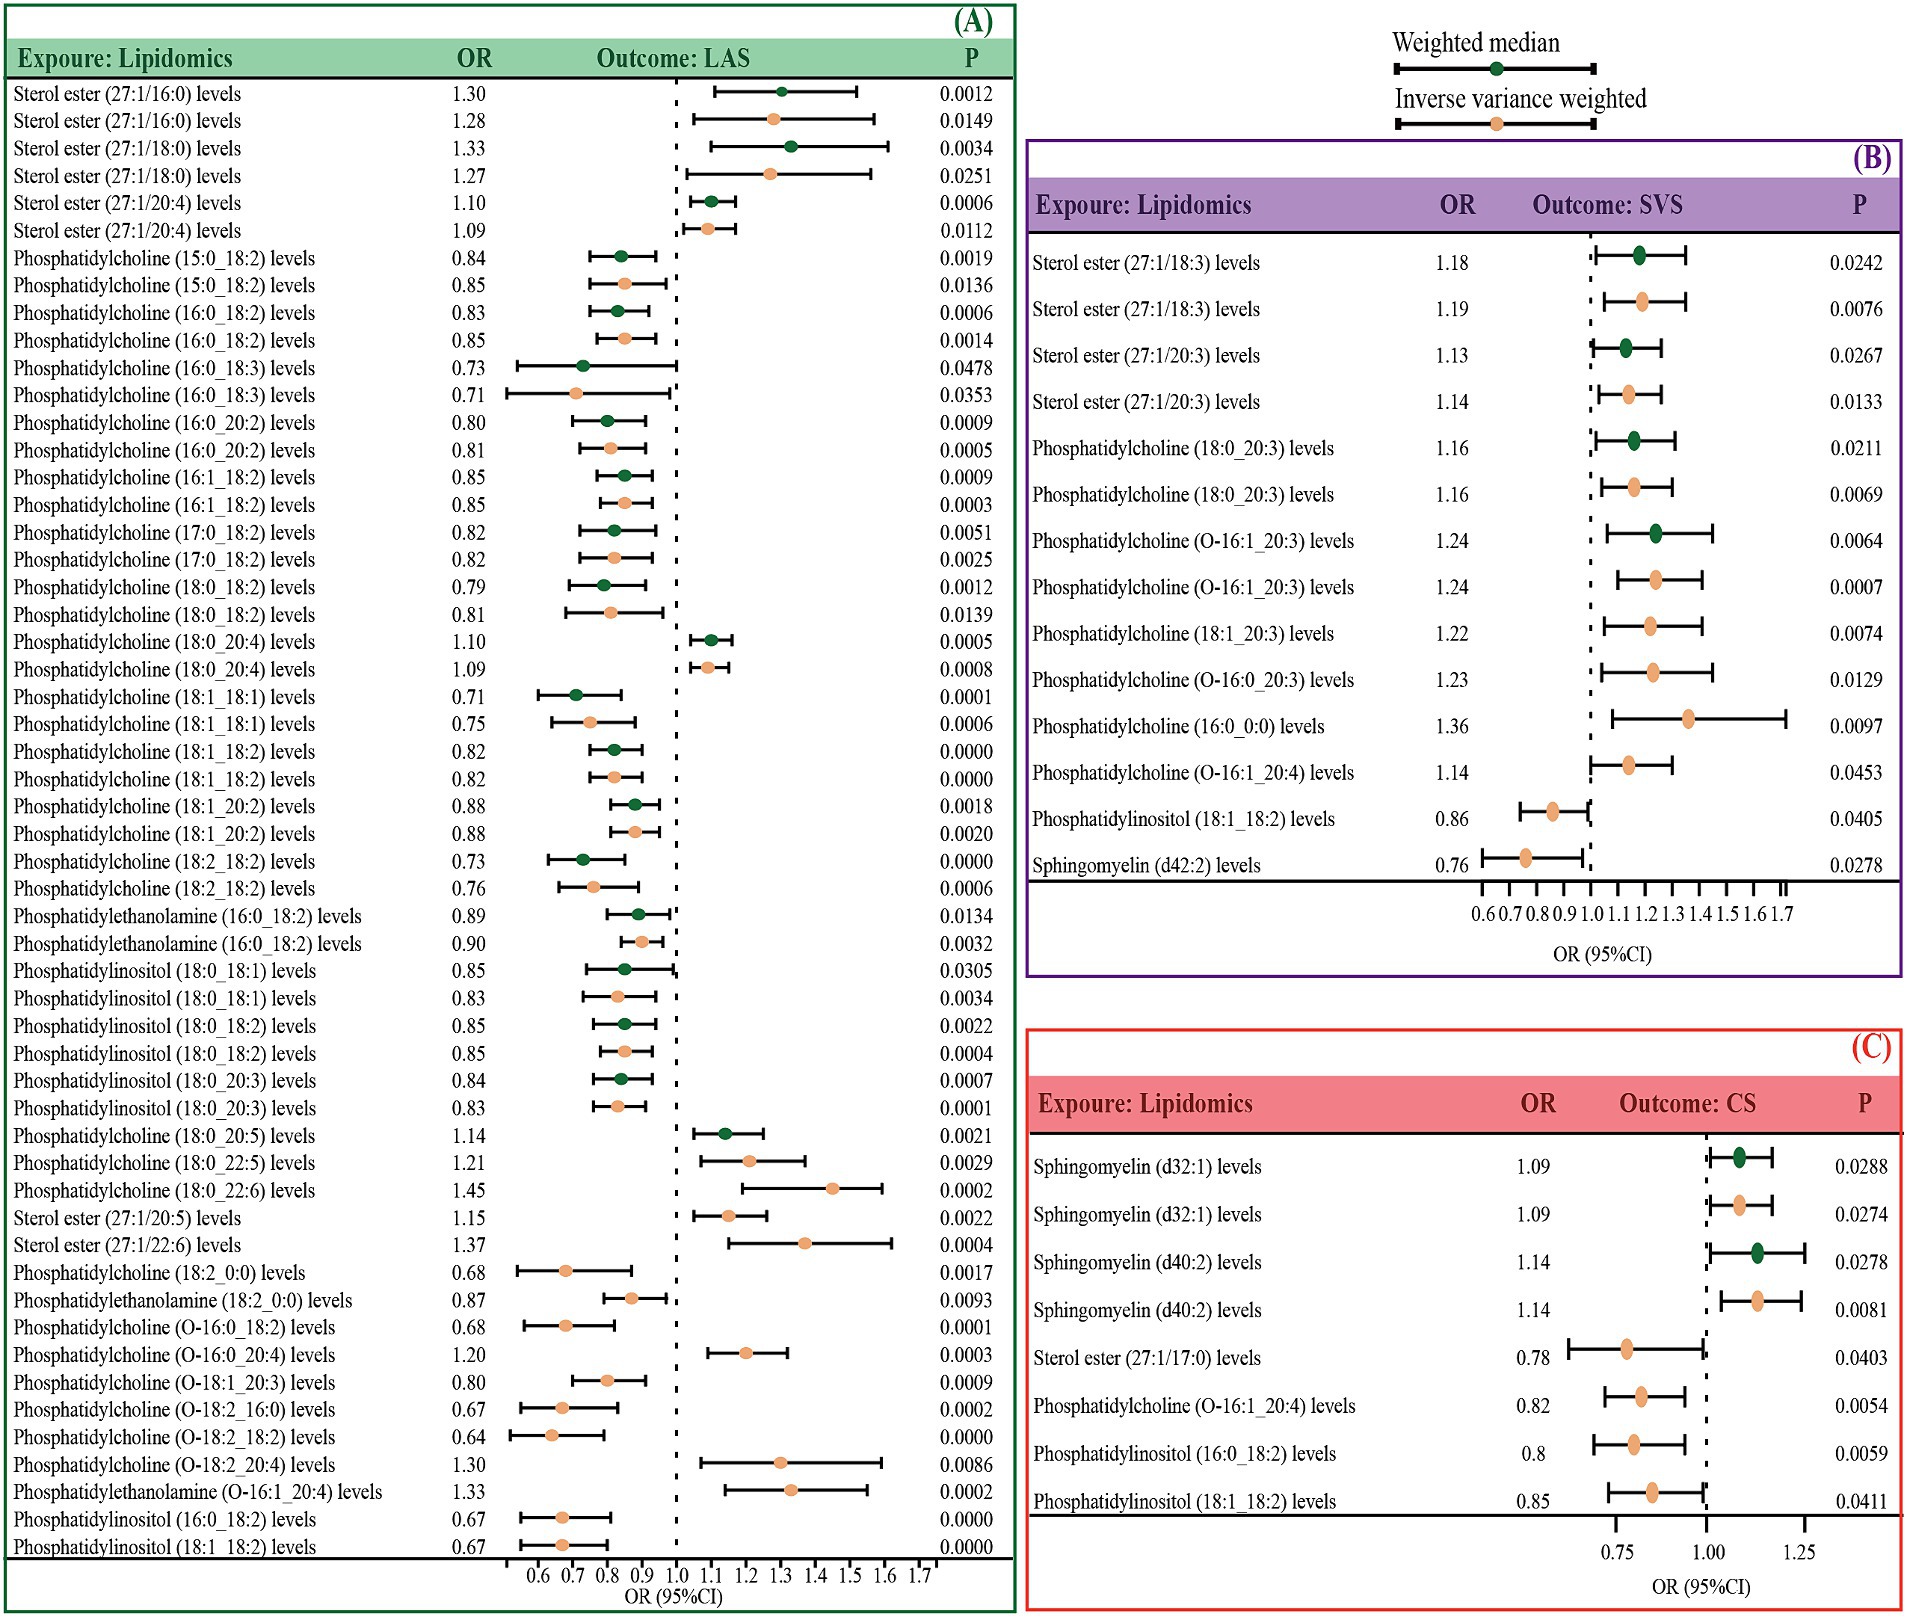1907x1617 pixels.
Task: Click Phosphatidylcholine (18:1_20:3) levels in panel B
Action: click(1183, 633)
